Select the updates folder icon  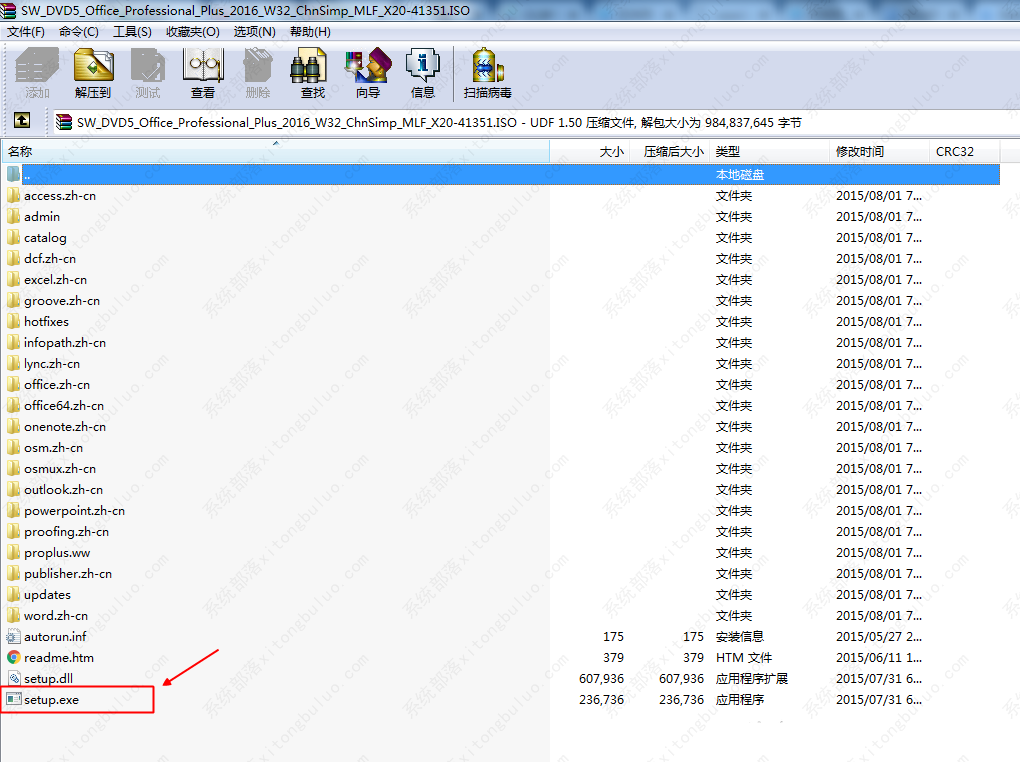coord(14,594)
